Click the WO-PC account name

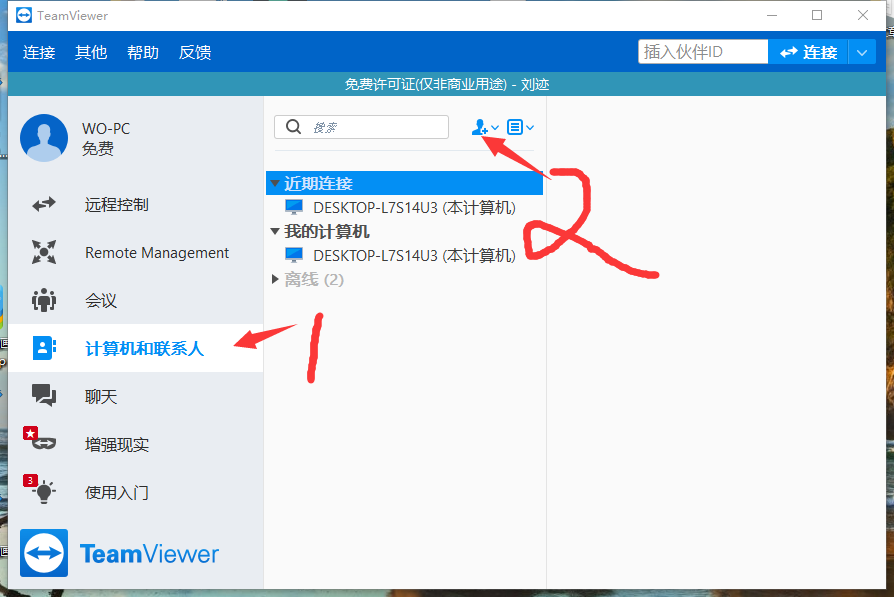click(x=106, y=128)
